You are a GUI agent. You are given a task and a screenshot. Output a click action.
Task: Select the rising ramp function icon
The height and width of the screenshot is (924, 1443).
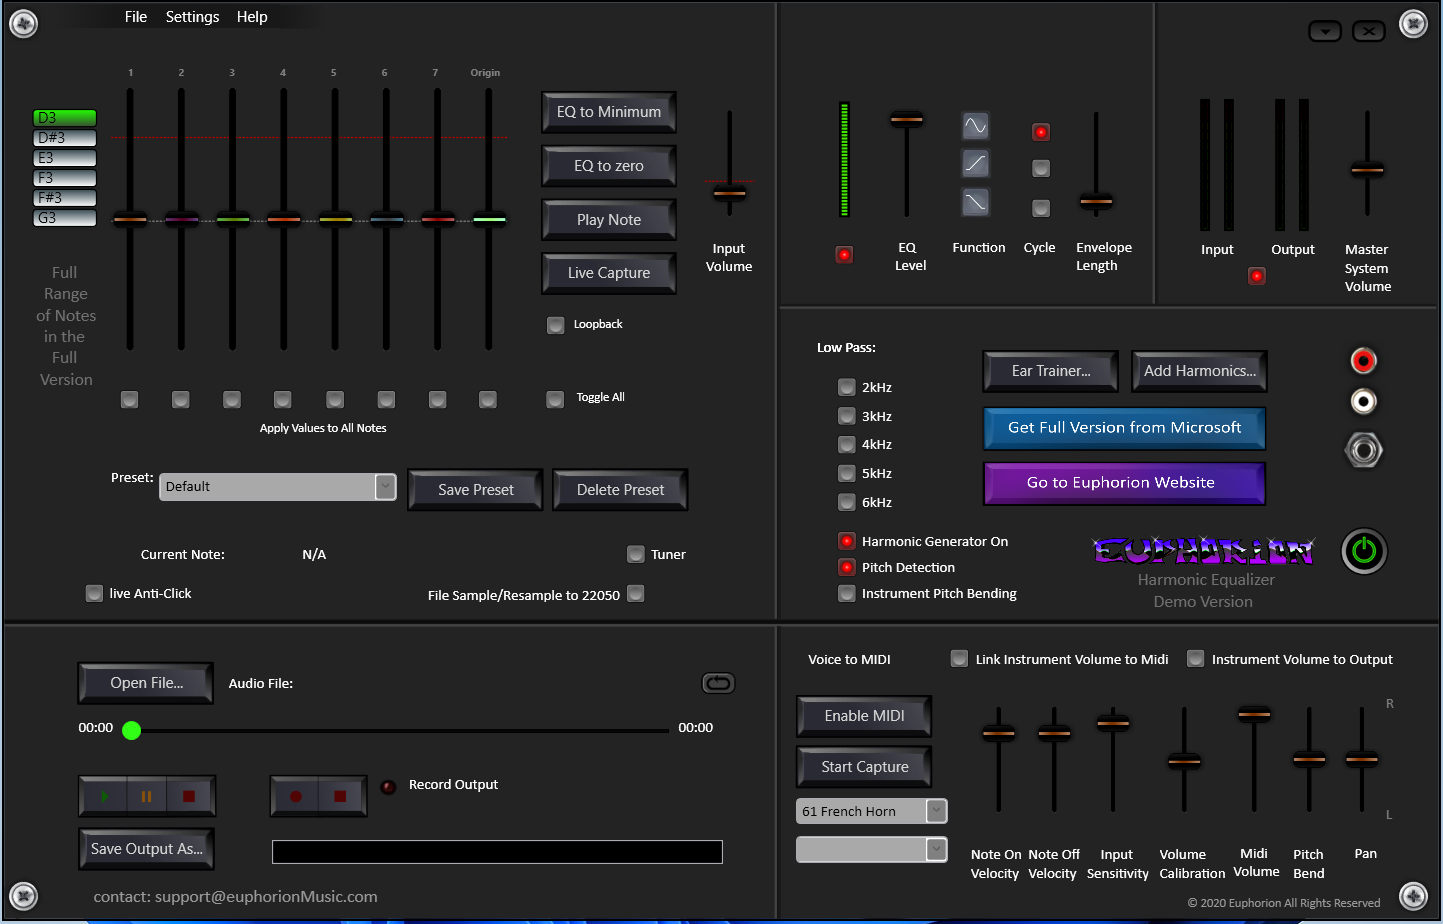point(974,163)
